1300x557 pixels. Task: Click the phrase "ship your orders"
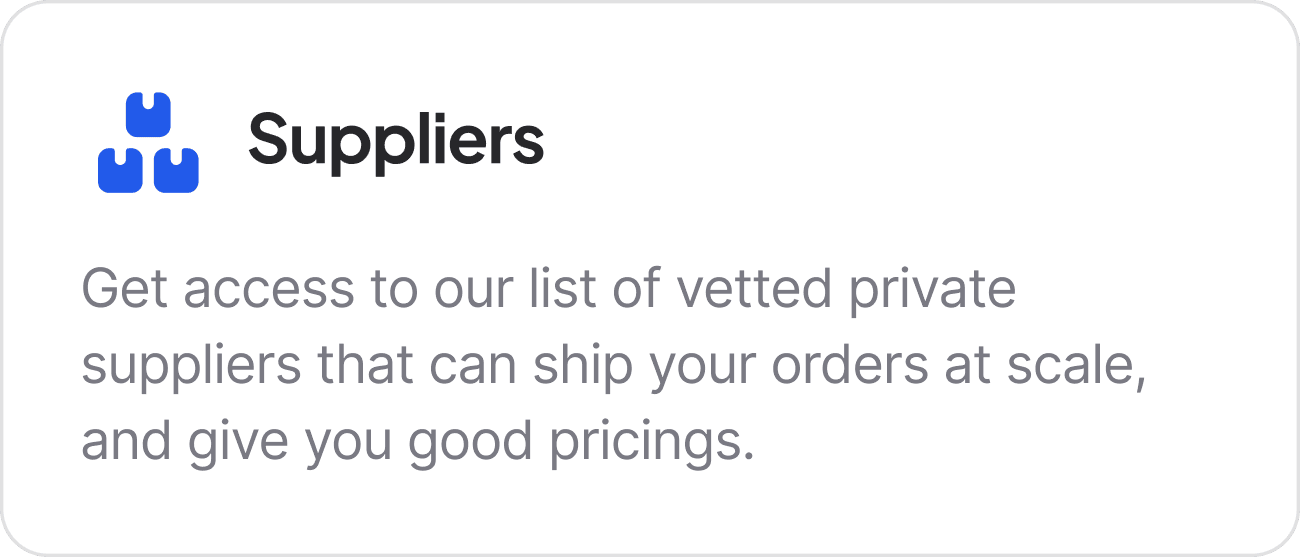tap(700, 367)
